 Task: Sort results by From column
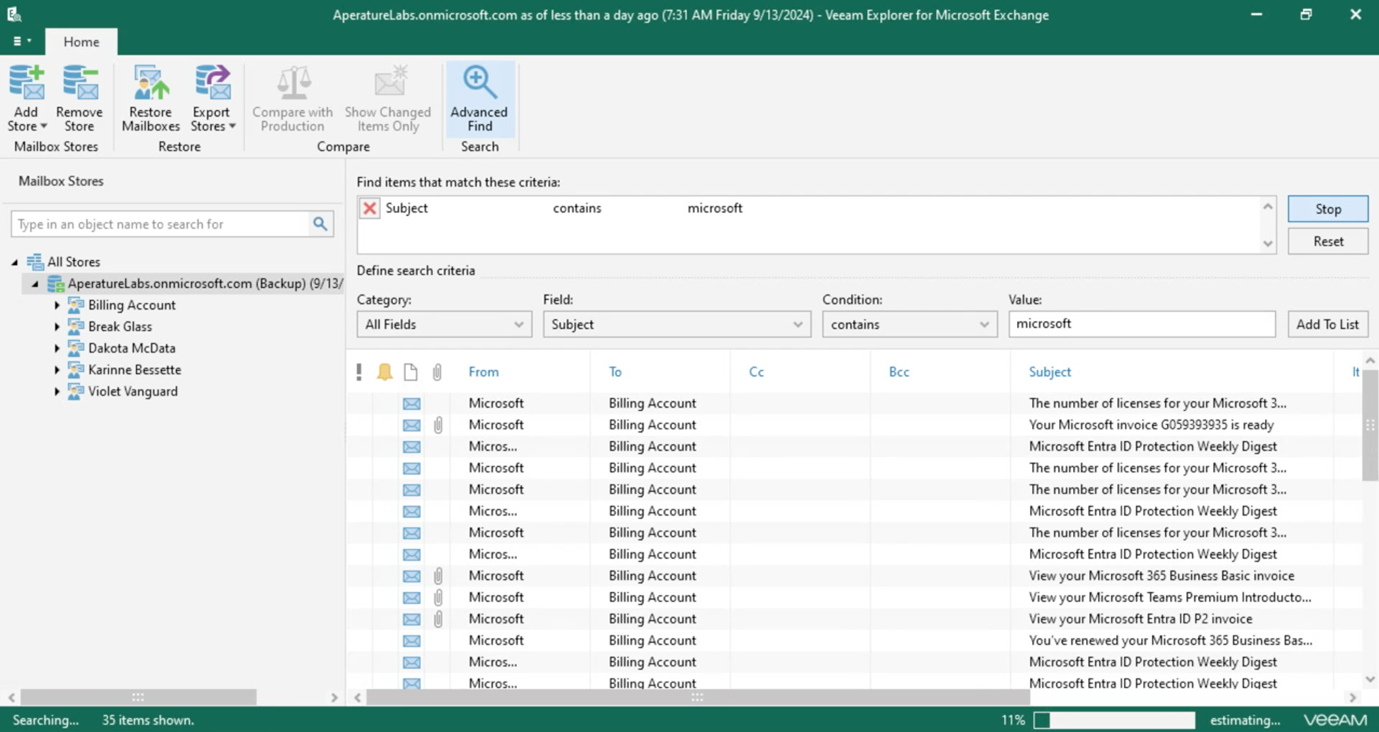[x=483, y=372]
